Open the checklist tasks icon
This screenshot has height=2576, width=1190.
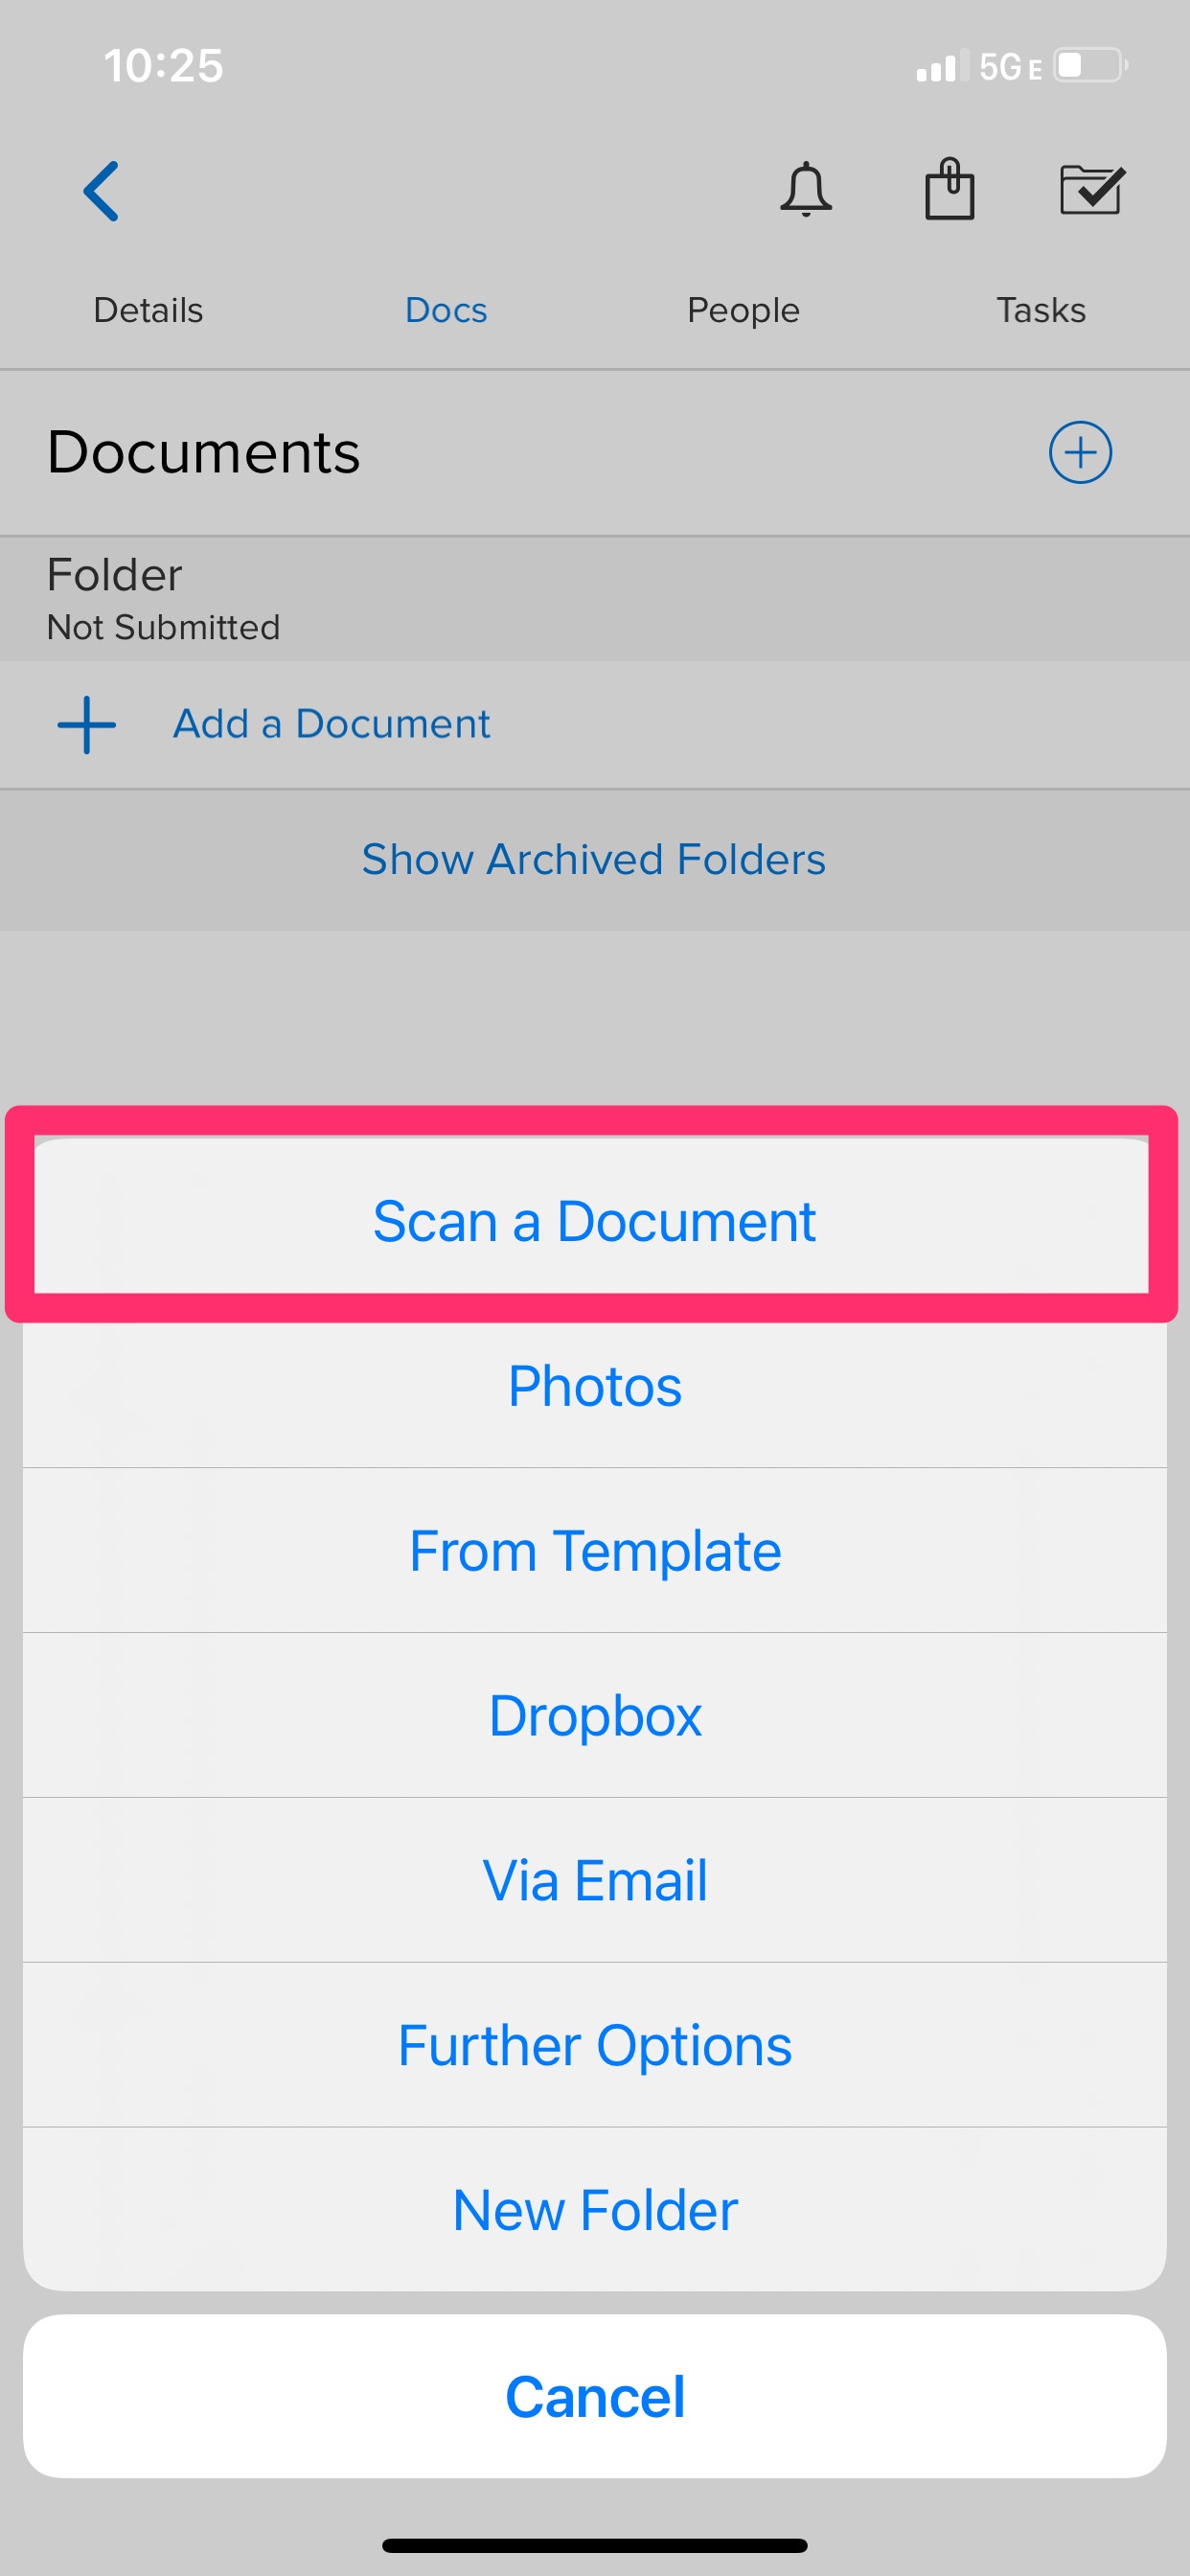tap(1092, 190)
